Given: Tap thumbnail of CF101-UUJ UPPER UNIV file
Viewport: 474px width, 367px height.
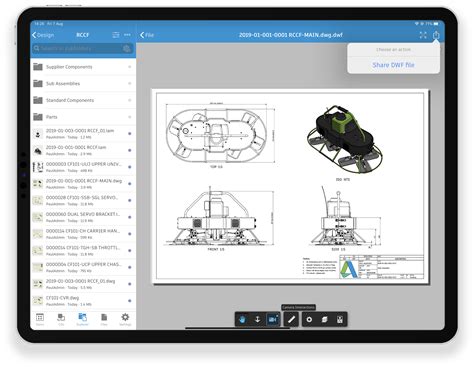Looking at the screenshot, I should pos(38,167).
